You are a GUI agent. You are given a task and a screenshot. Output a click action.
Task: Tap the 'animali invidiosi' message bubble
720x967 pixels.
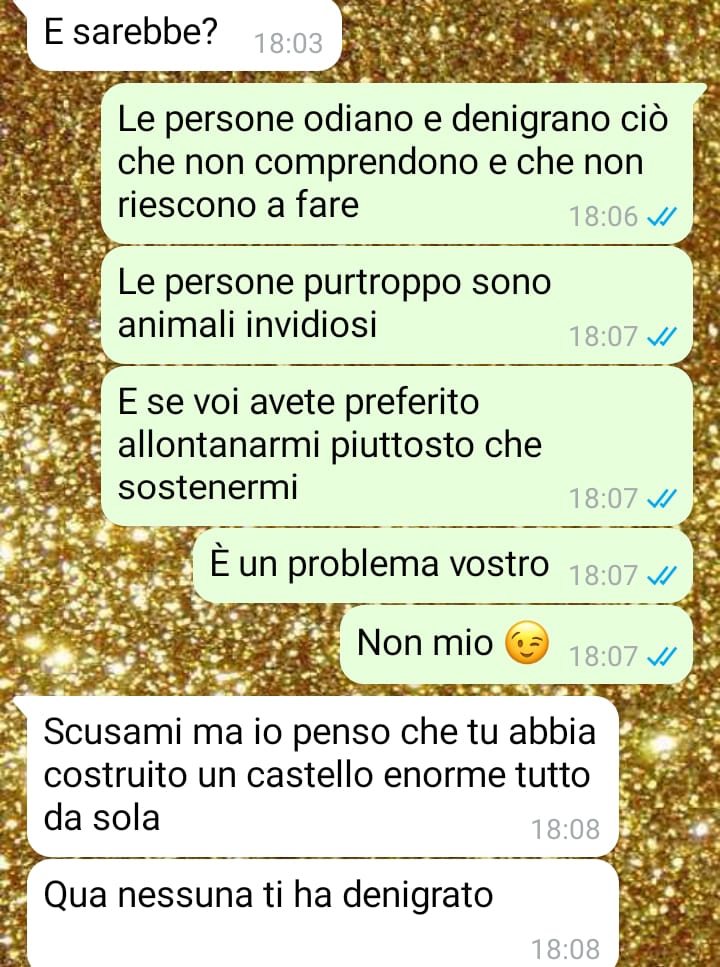pos(397,305)
